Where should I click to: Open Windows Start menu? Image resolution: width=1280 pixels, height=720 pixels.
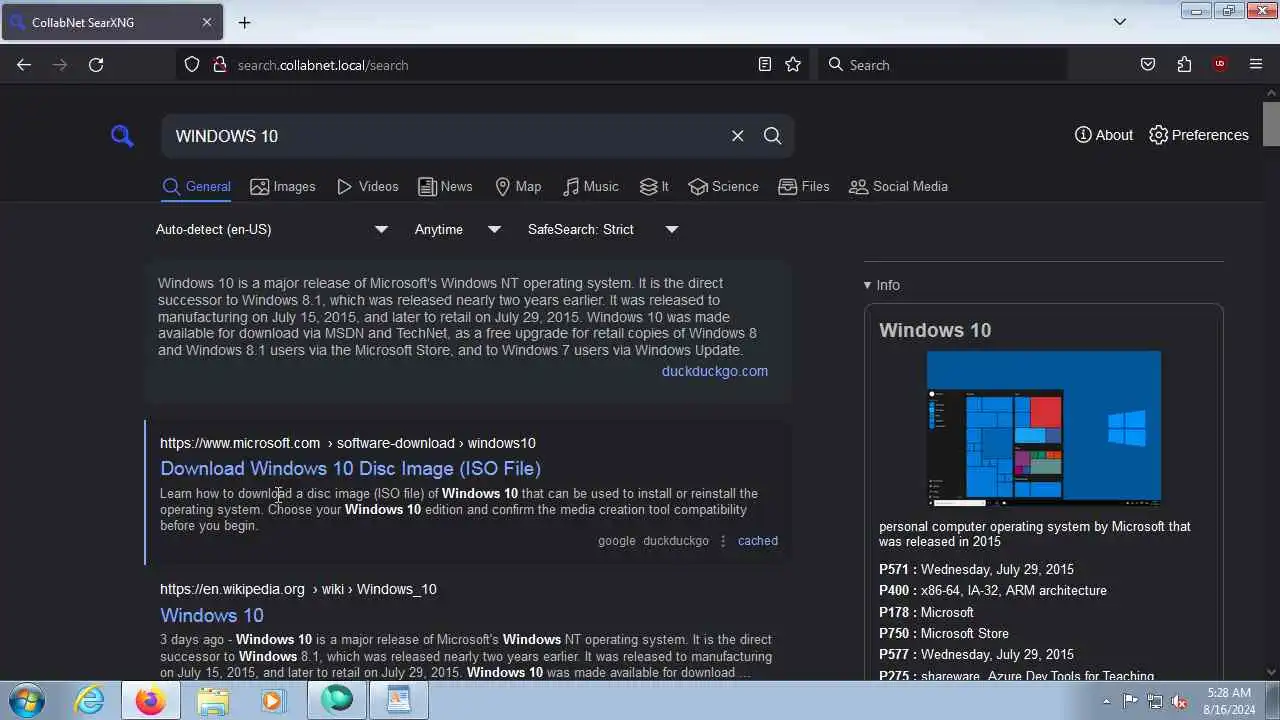[26, 700]
